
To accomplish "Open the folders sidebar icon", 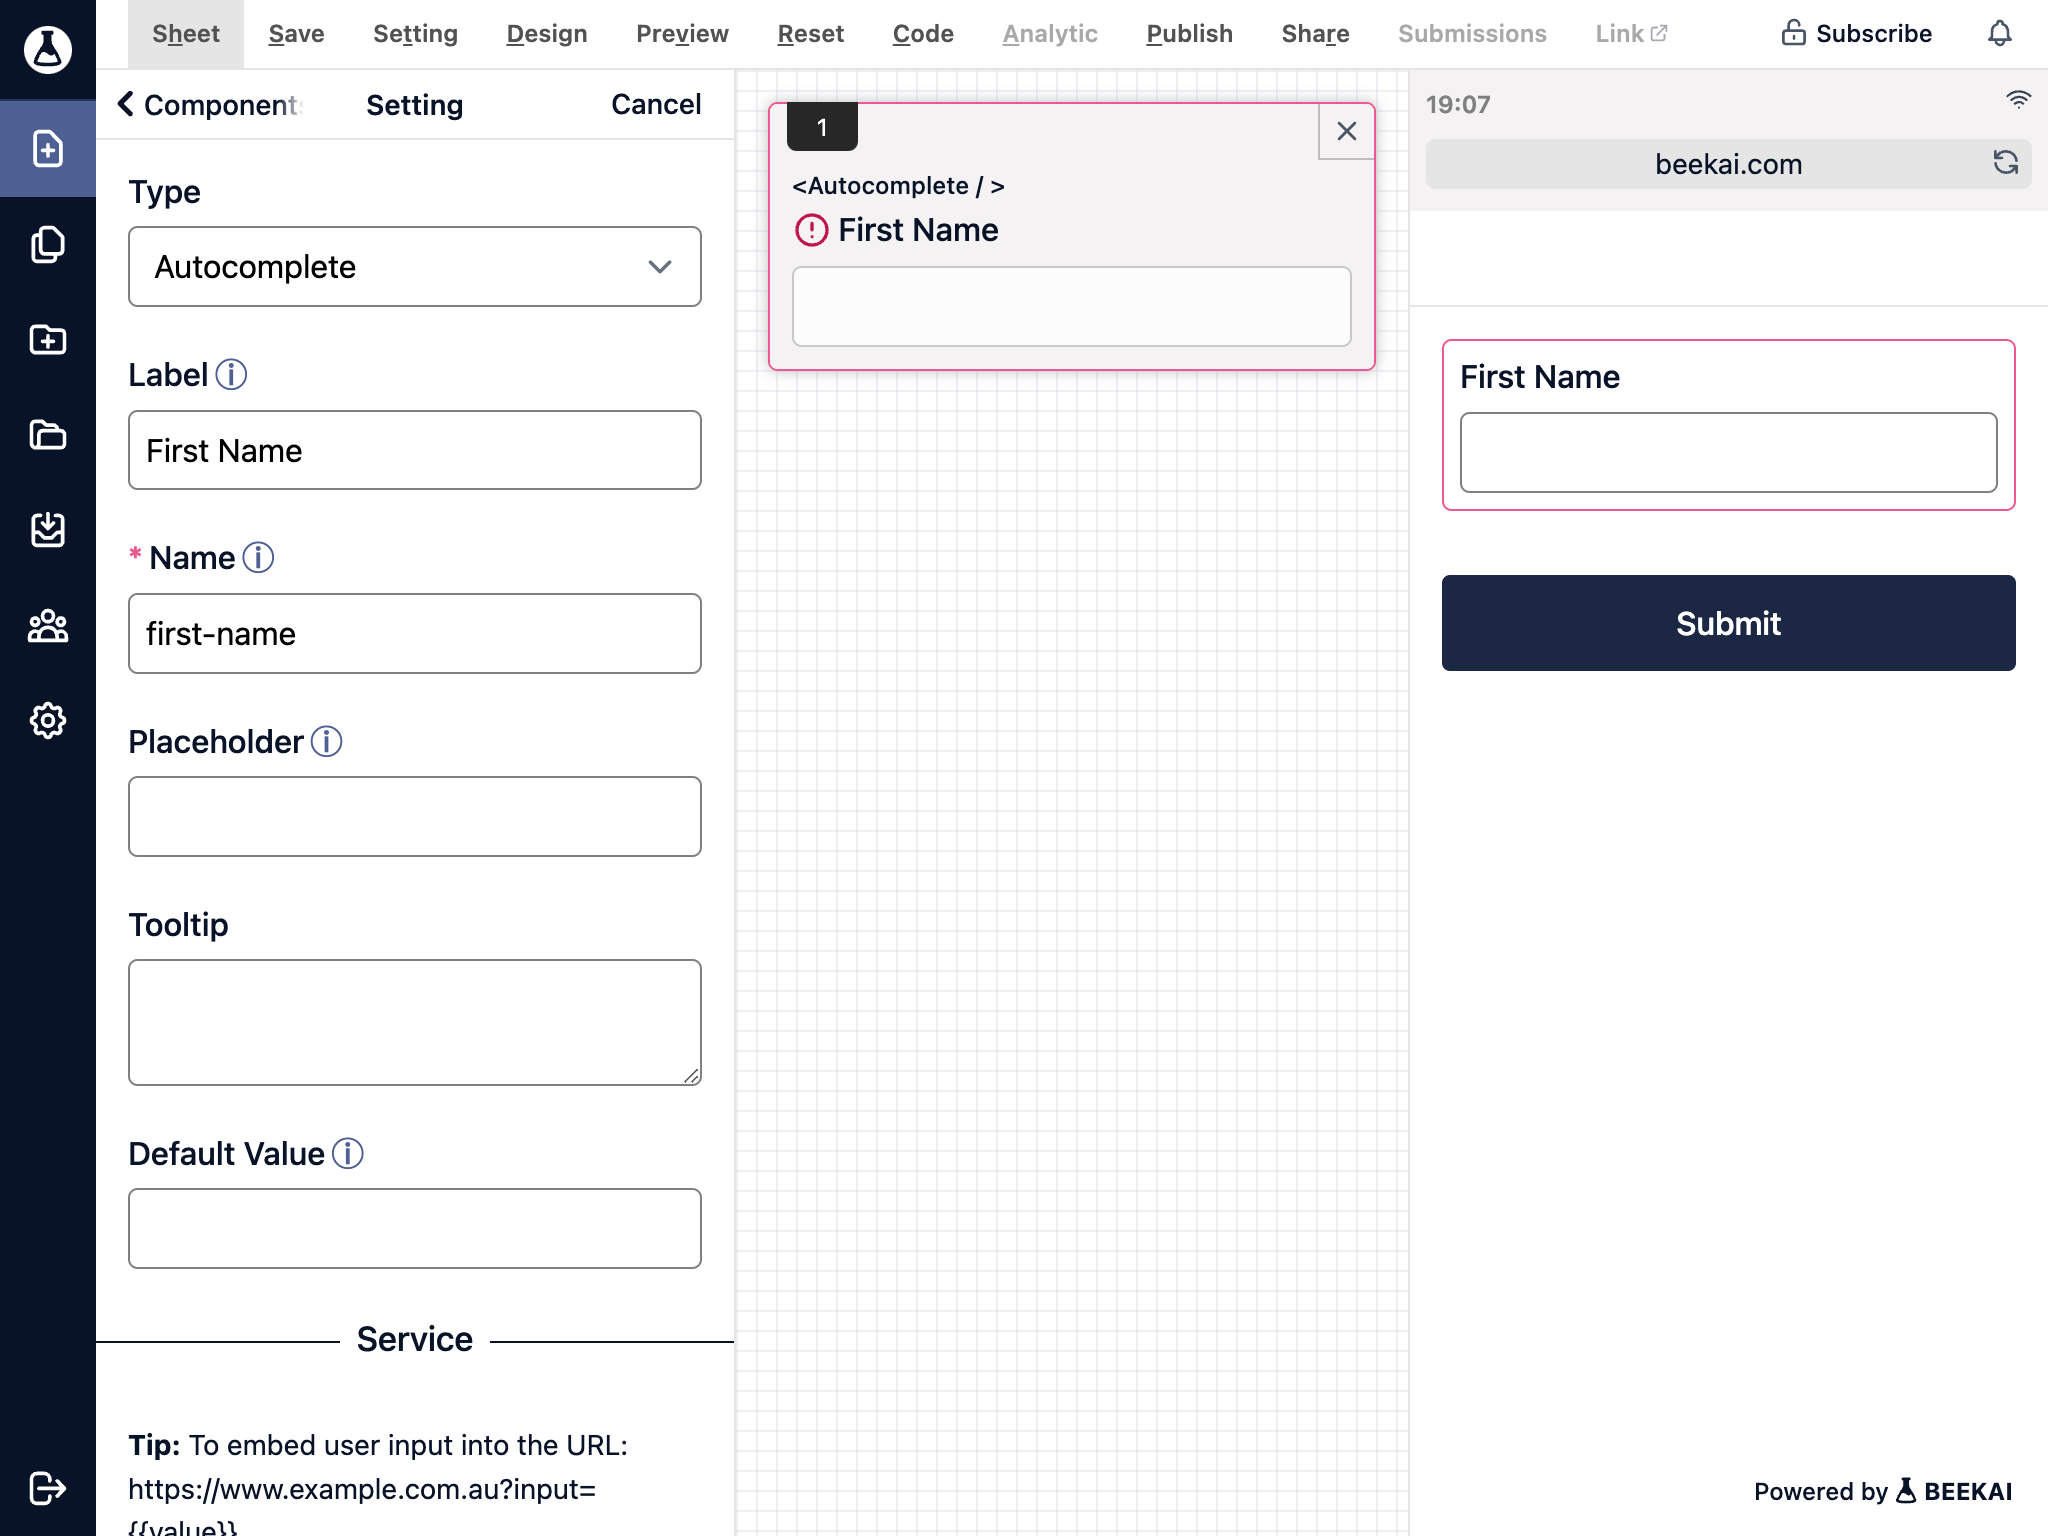I will click(48, 435).
